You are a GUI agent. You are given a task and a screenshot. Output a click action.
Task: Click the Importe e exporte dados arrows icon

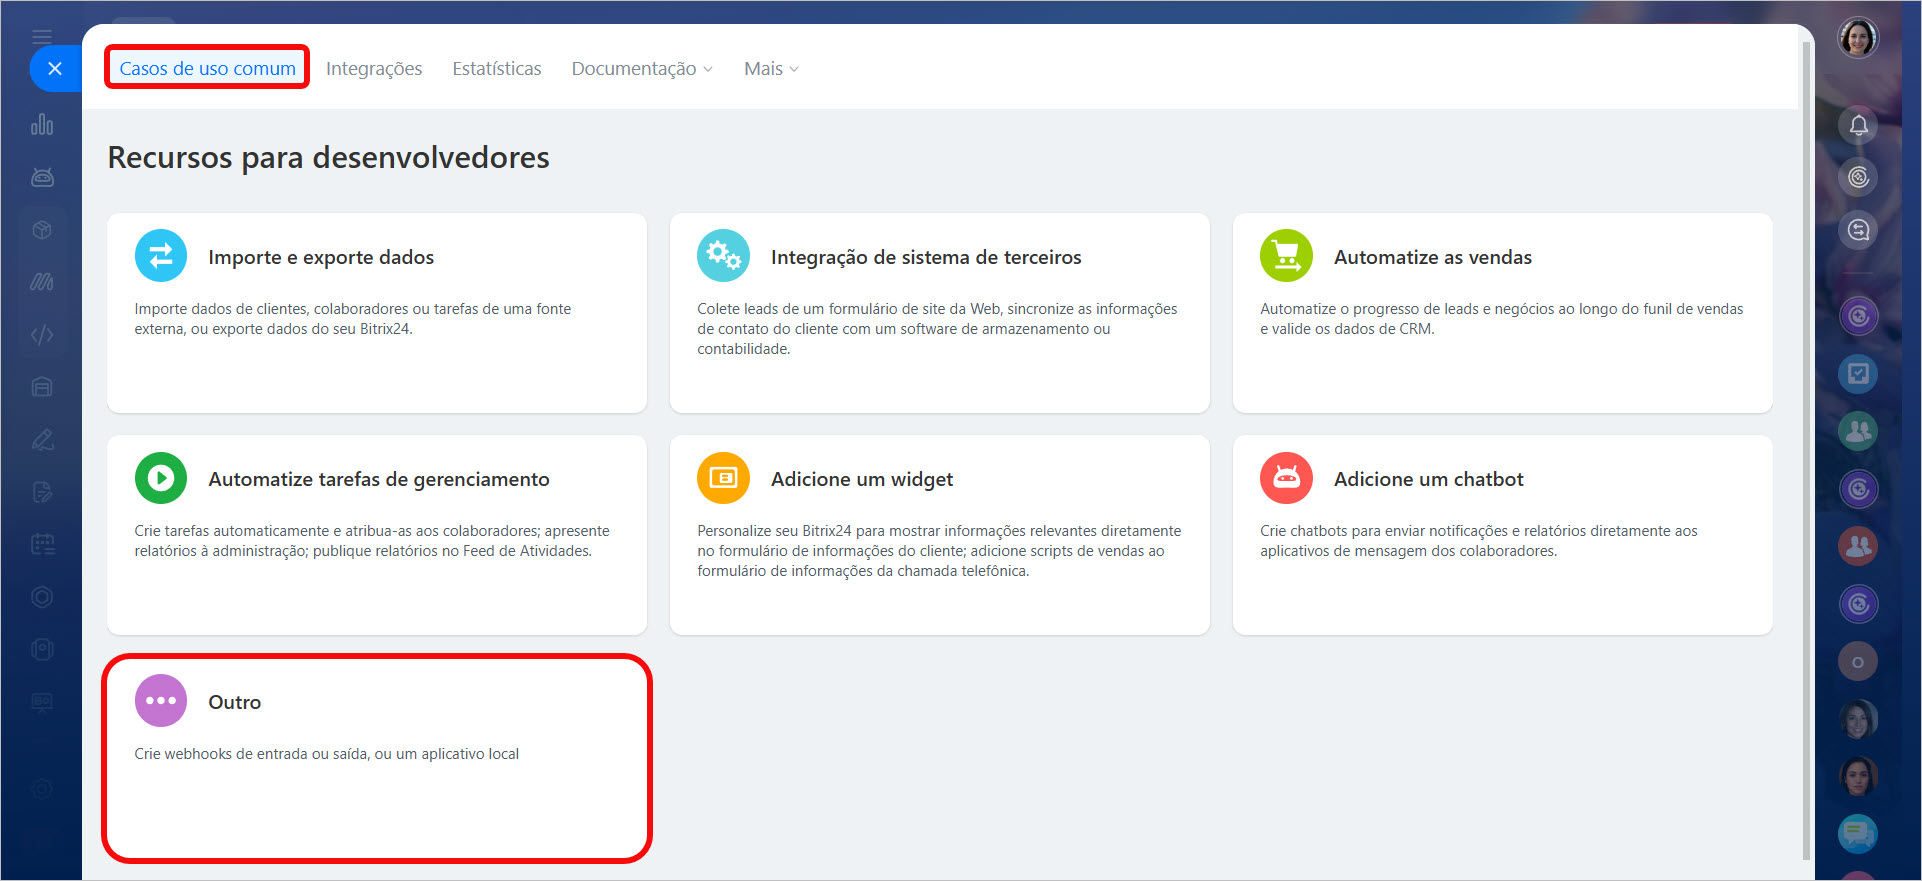[161, 256]
